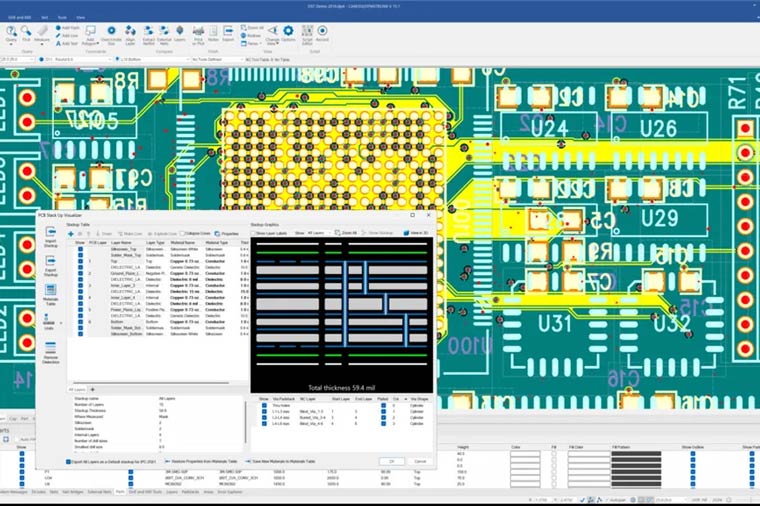This screenshot has height=506, width=760.
Task: Choose Add Flash in the ribbon
Action: click(68, 28)
